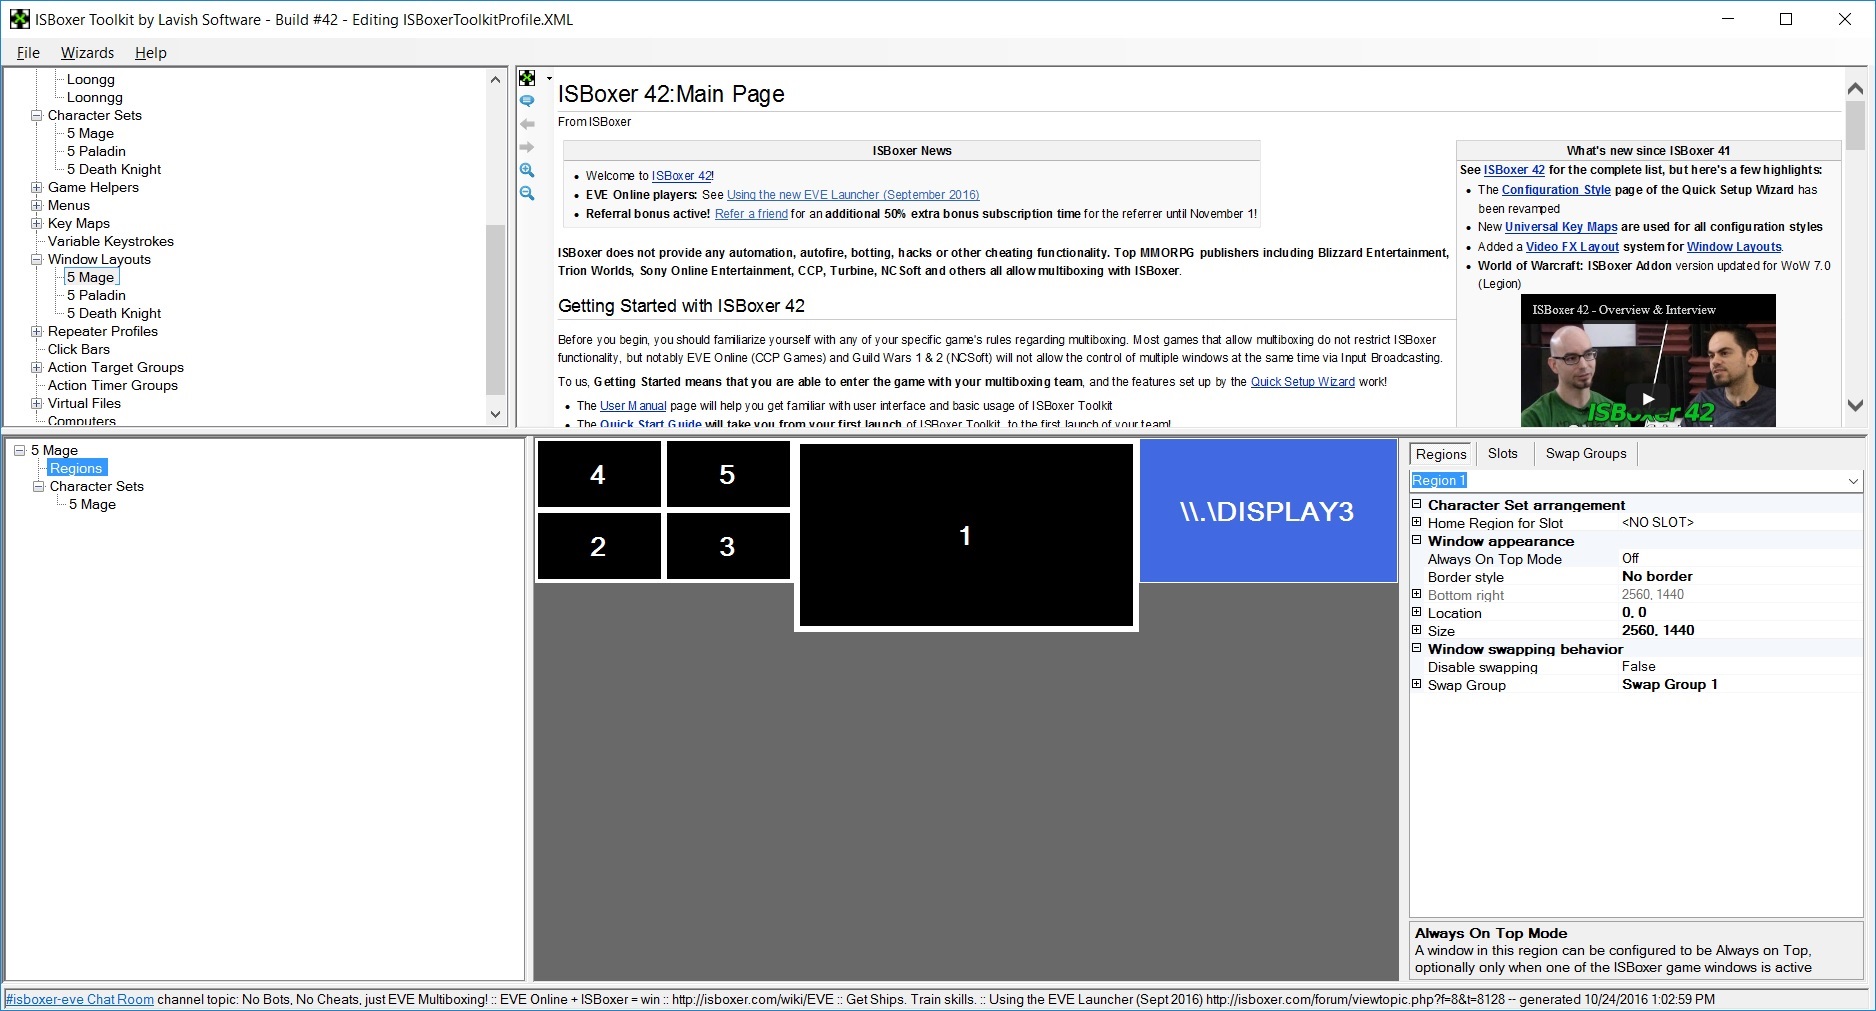Select 5 Death Knight under Window Layouts

(x=114, y=313)
